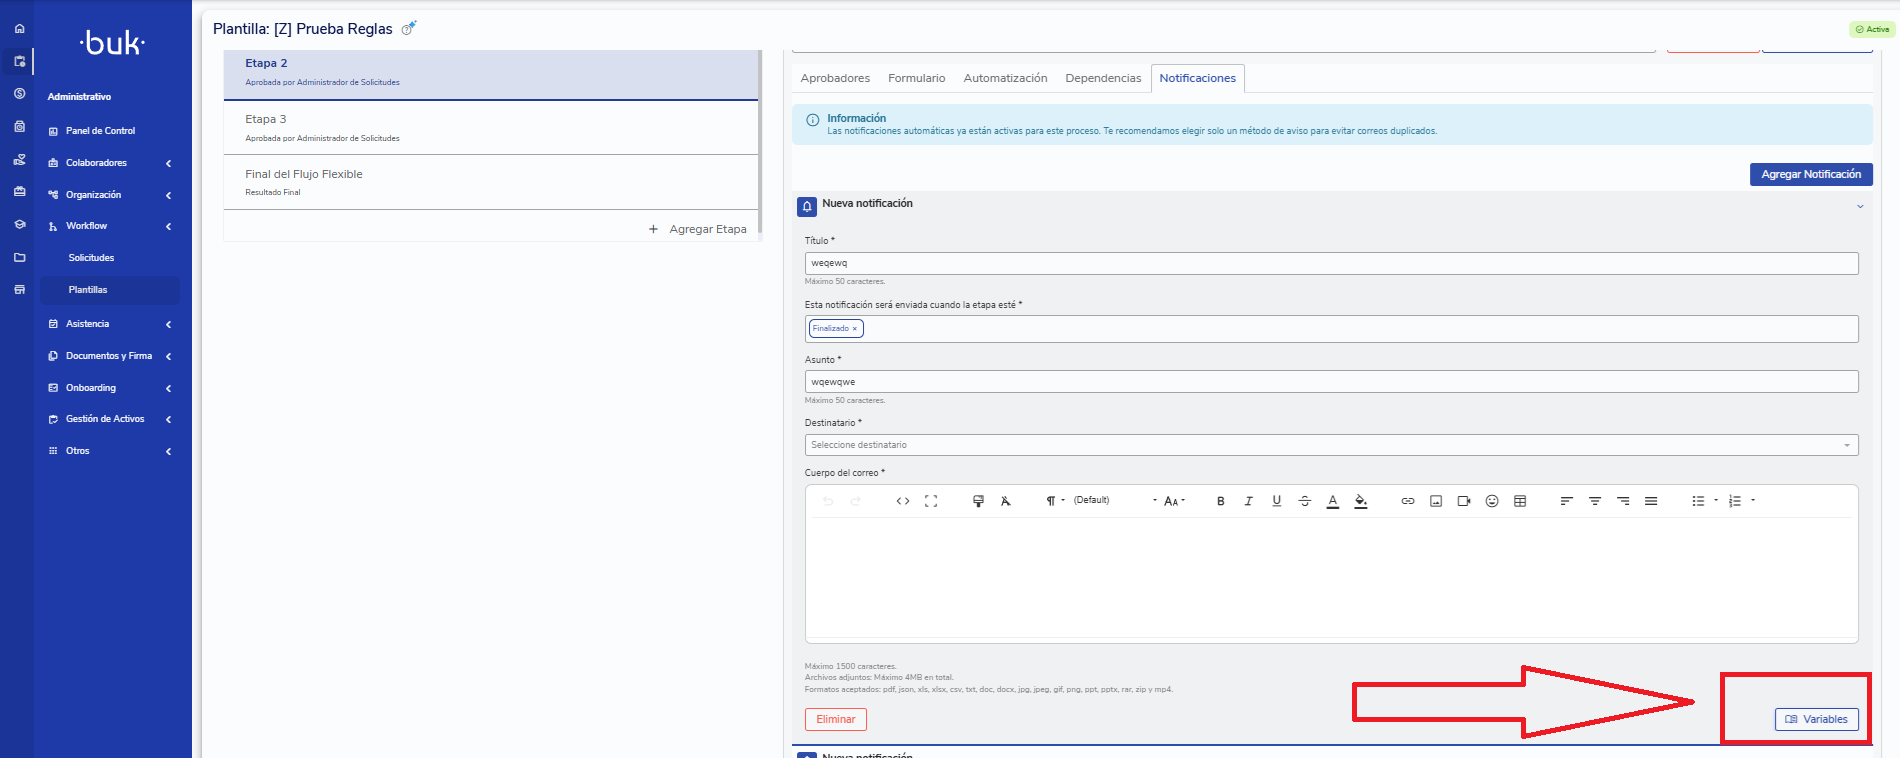Apply bold formatting in editor
This screenshot has width=1900, height=758.
click(1220, 501)
